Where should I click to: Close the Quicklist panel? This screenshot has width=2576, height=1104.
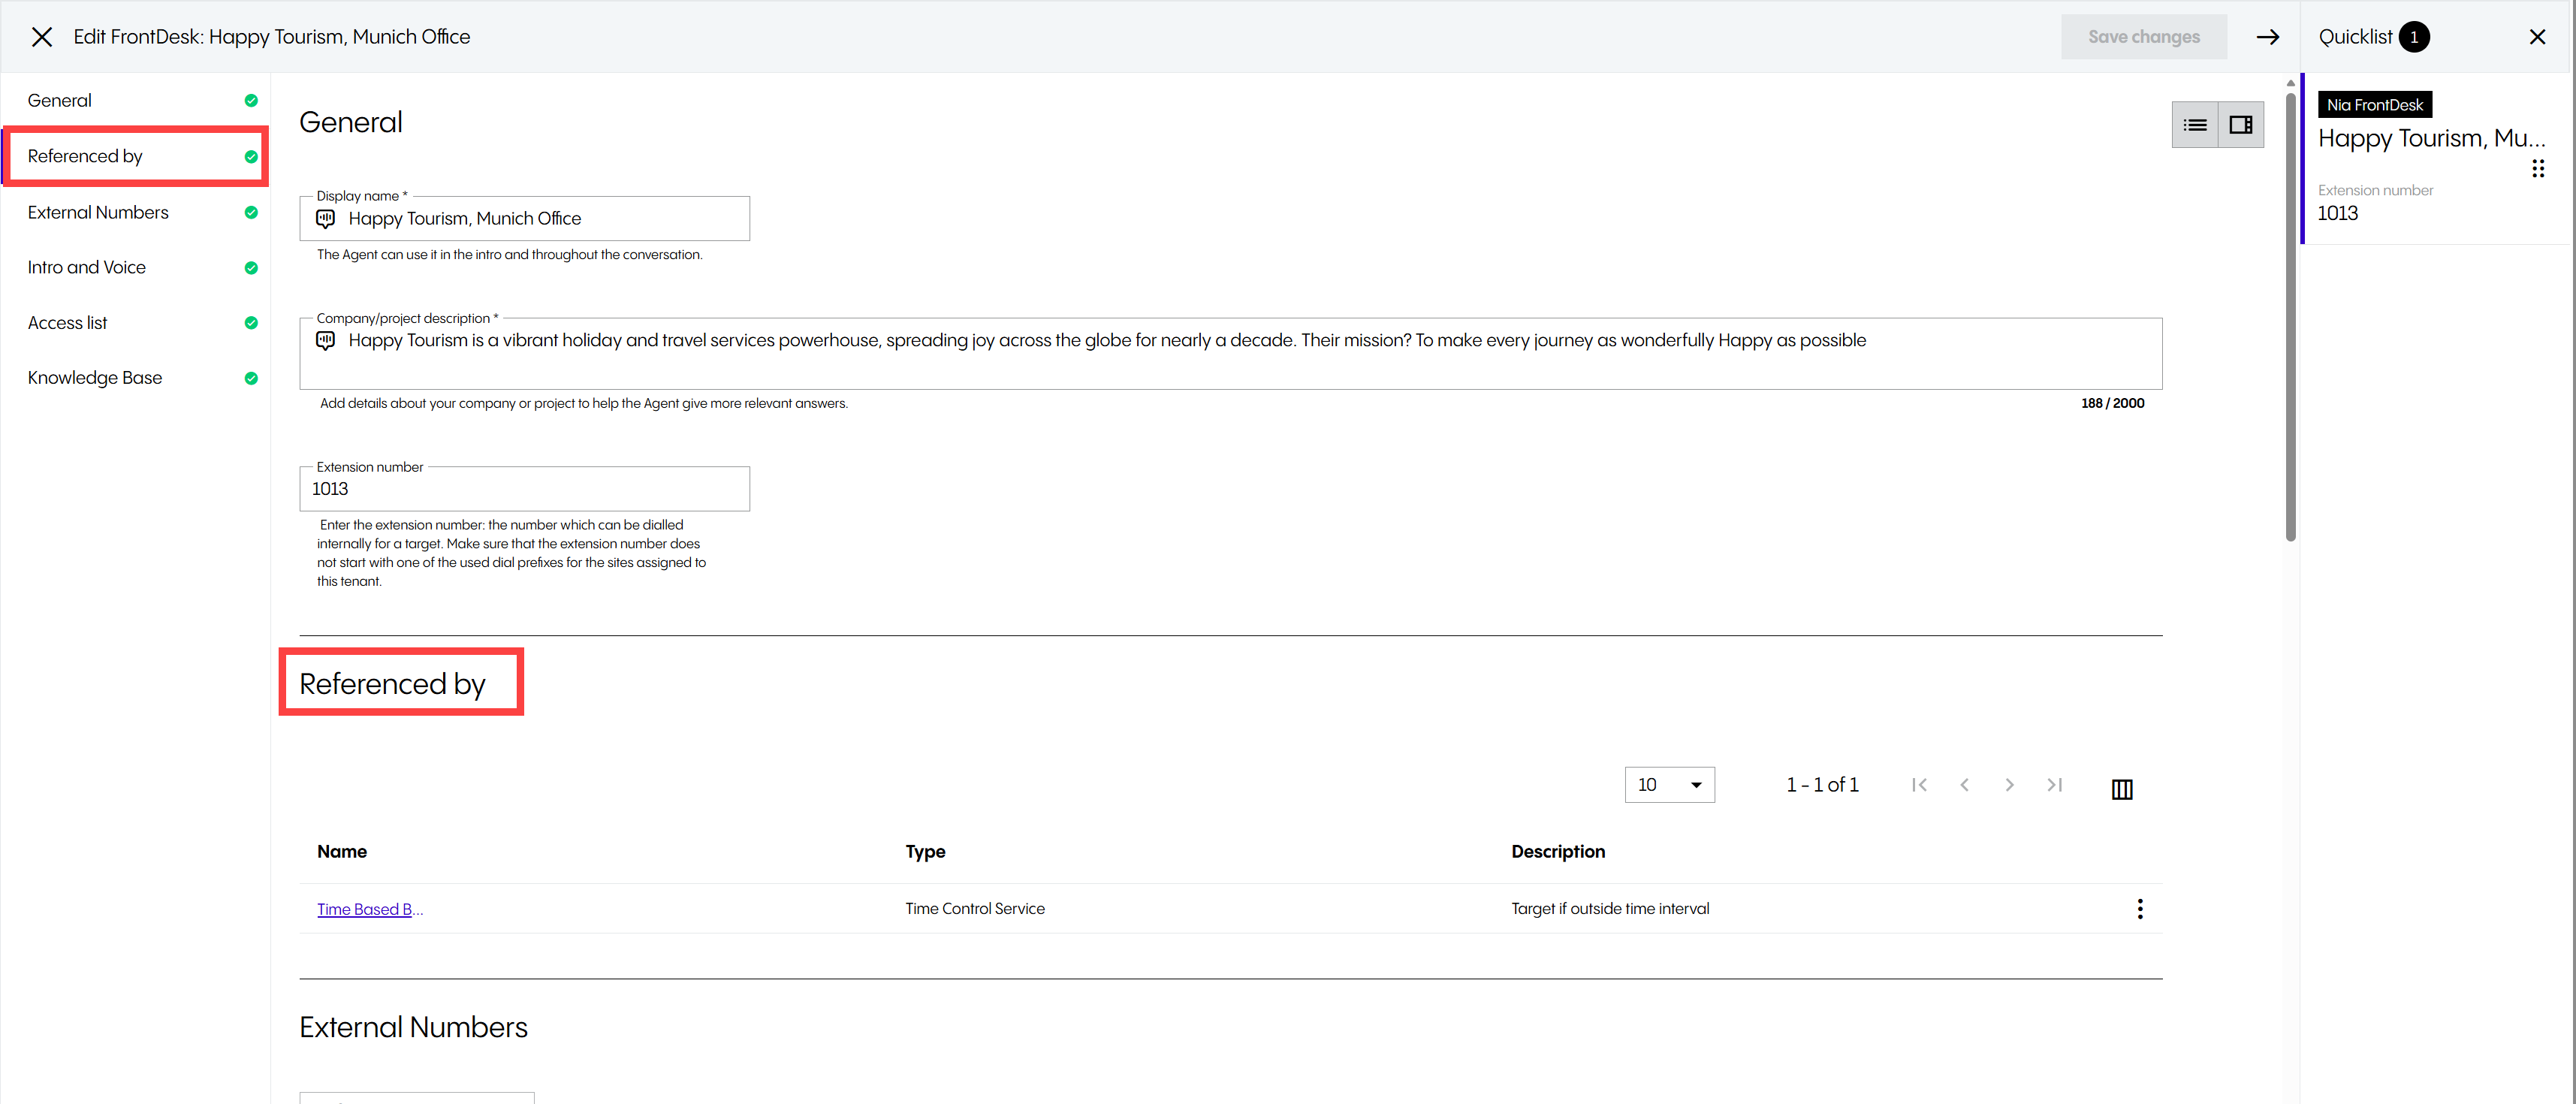(2537, 37)
